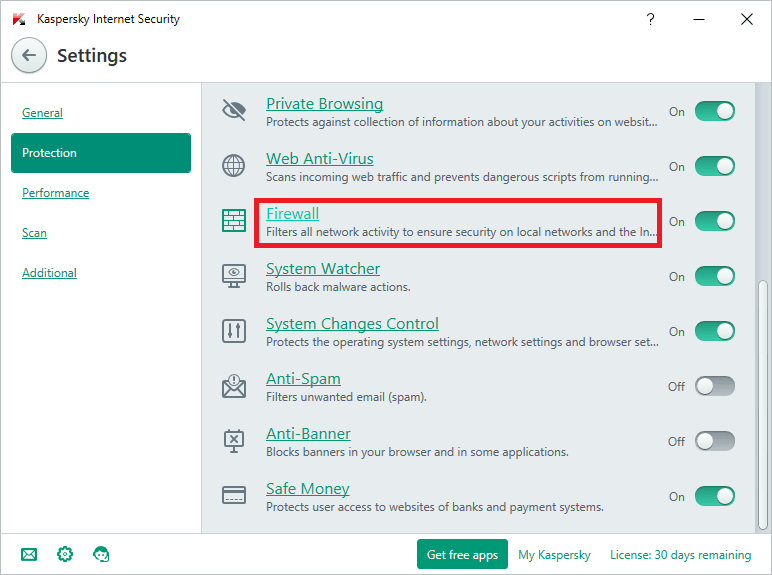Enable the Anti-Spam toggle
Image resolution: width=772 pixels, height=575 pixels.
[x=714, y=386]
